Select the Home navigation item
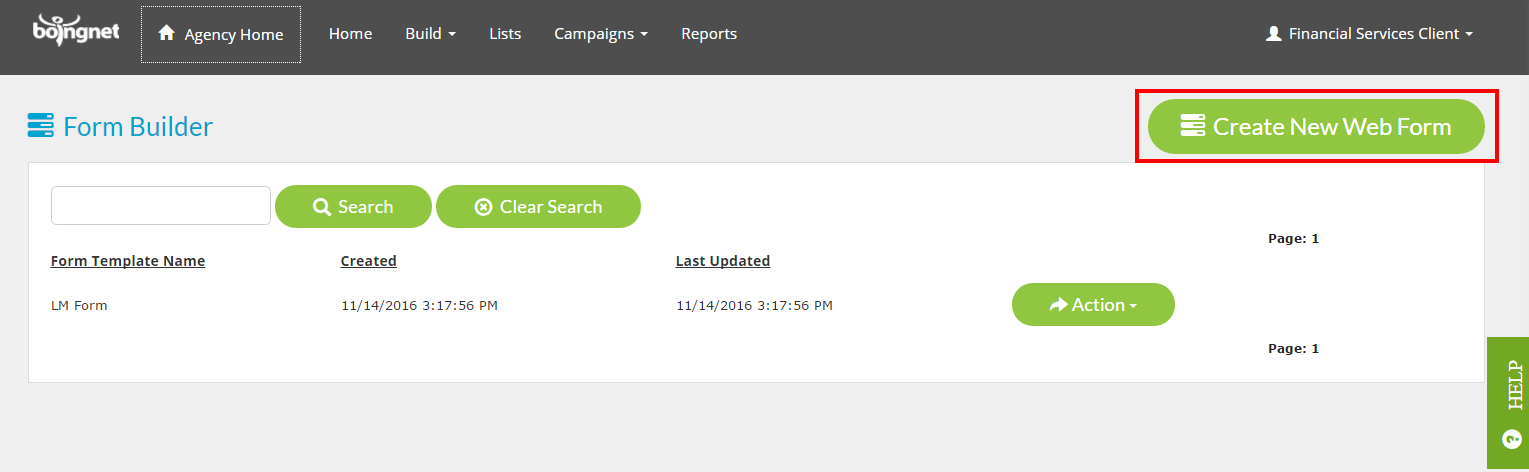Image resolution: width=1529 pixels, height=472 pixels. [350, 34]
